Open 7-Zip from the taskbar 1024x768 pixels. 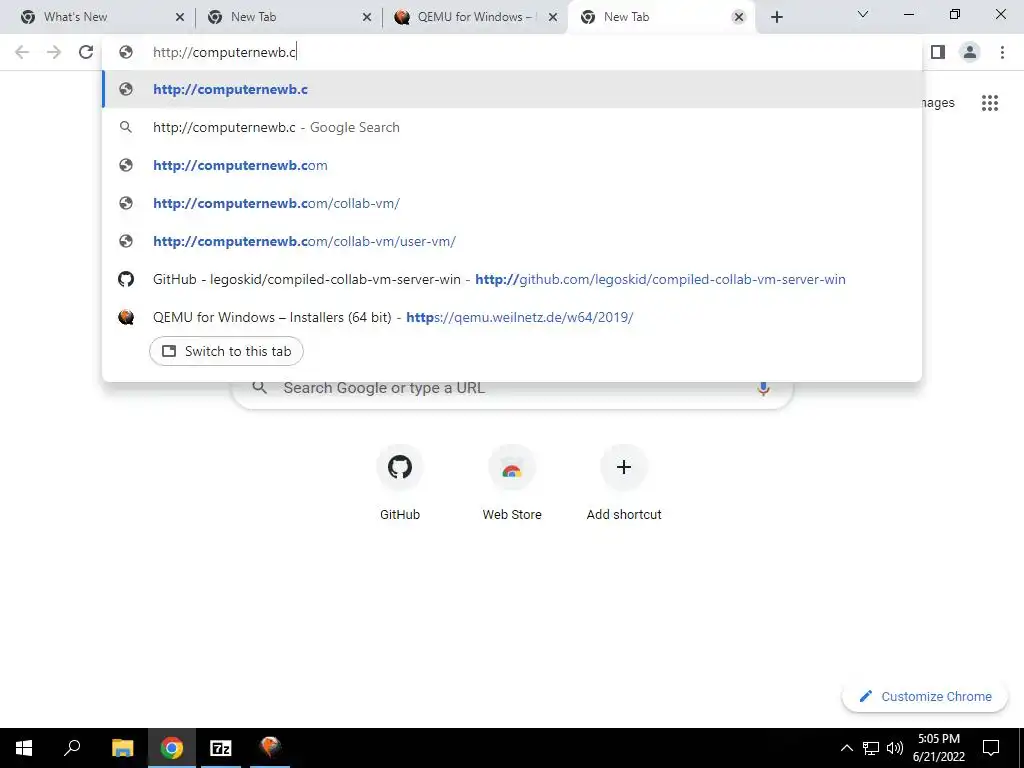(x=221, y=748)
